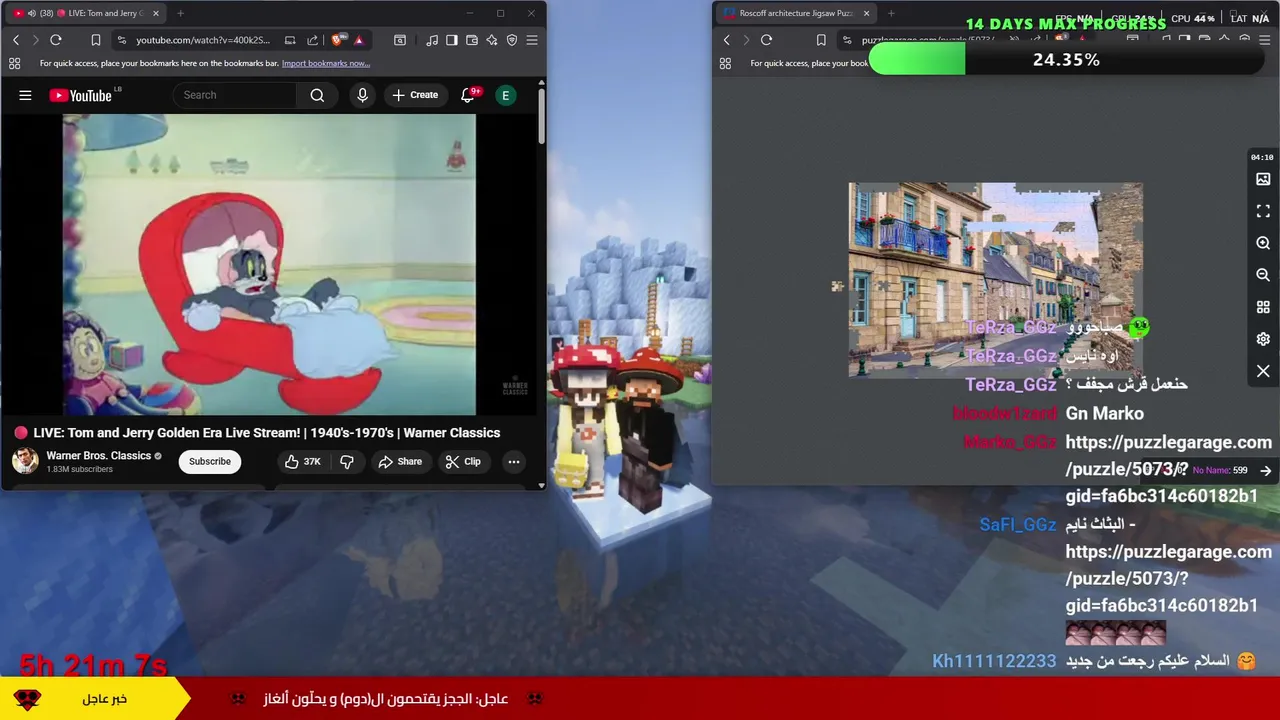Bookmark the puzzlegarage page

pyautogui.click(x=821, y=40)
